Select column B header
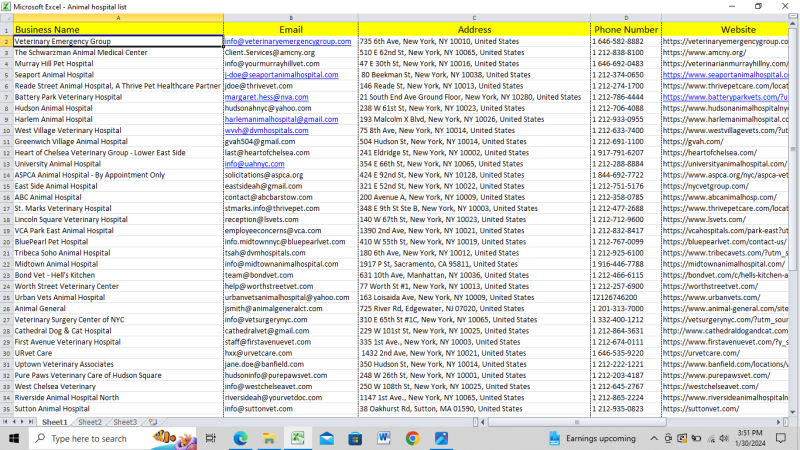The height and width of the screenshot is (450, 800). click(x=291, y=18)
